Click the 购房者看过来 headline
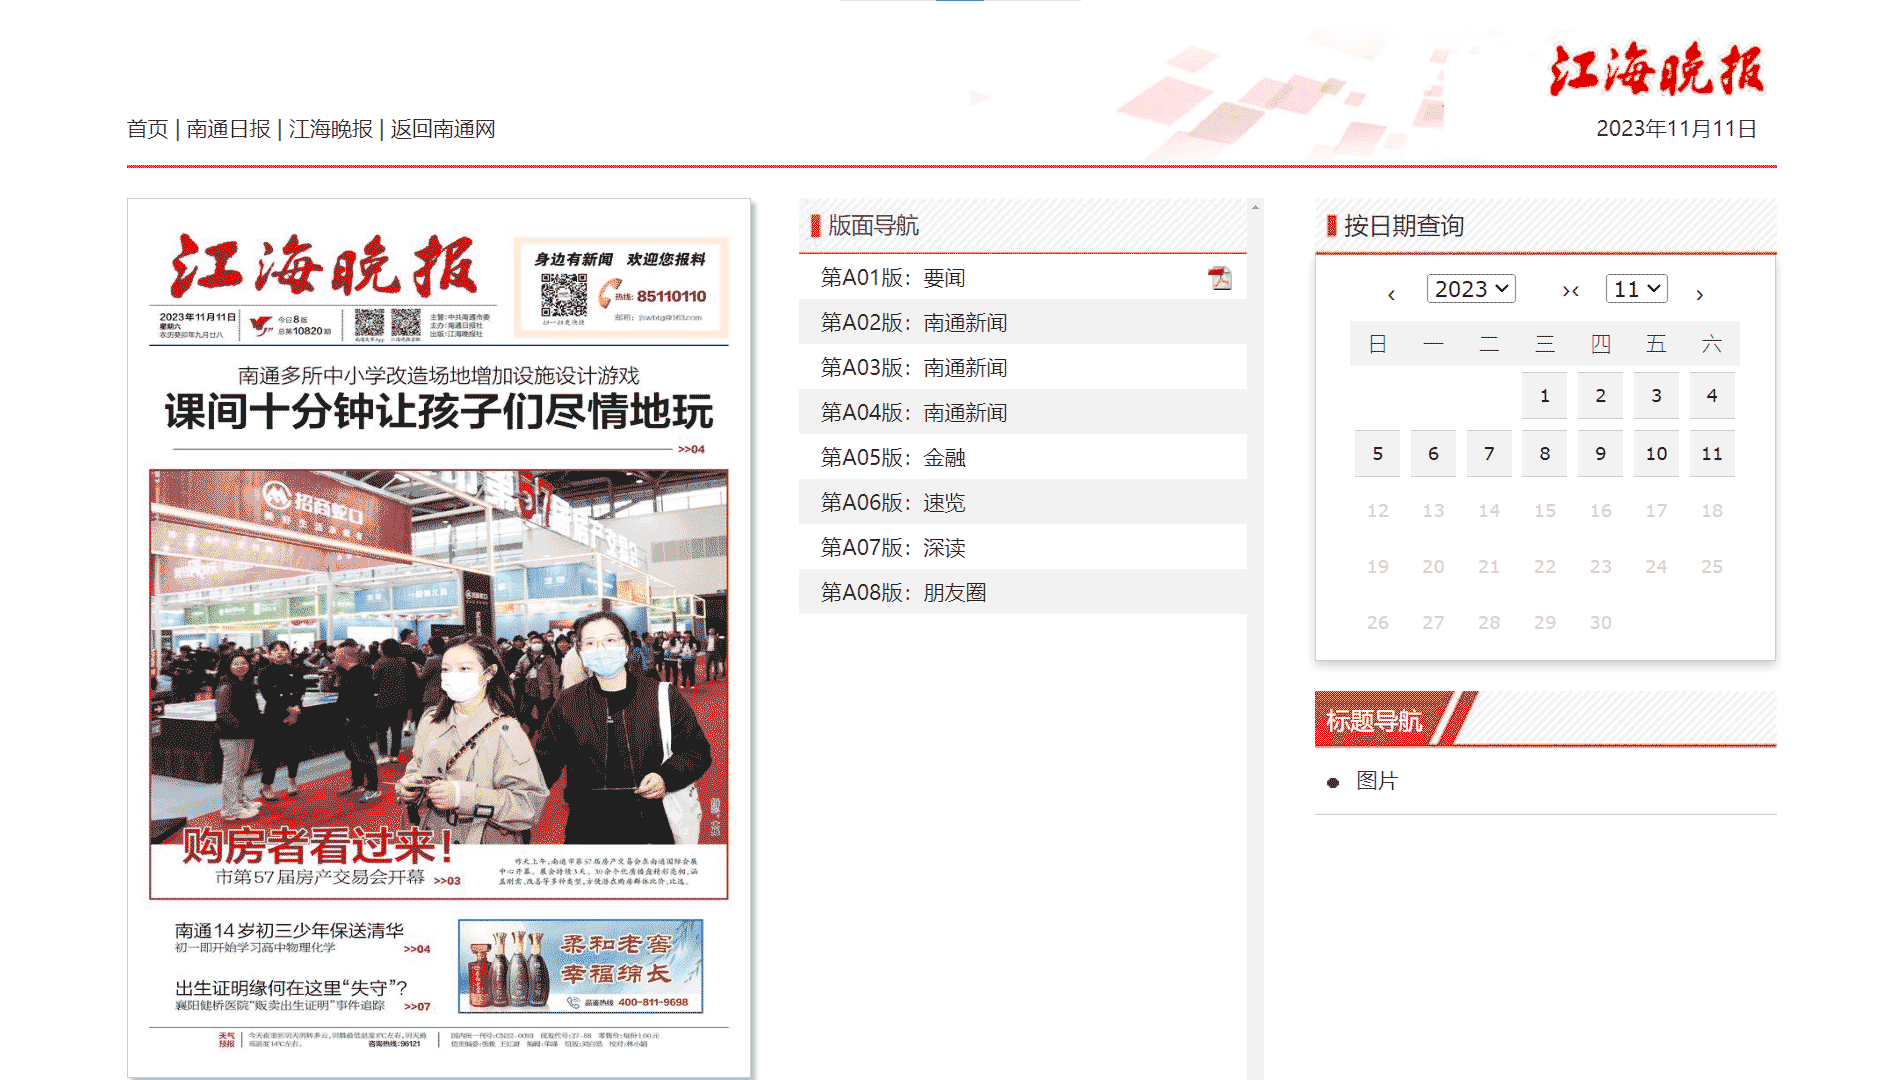 coord(318,846)
